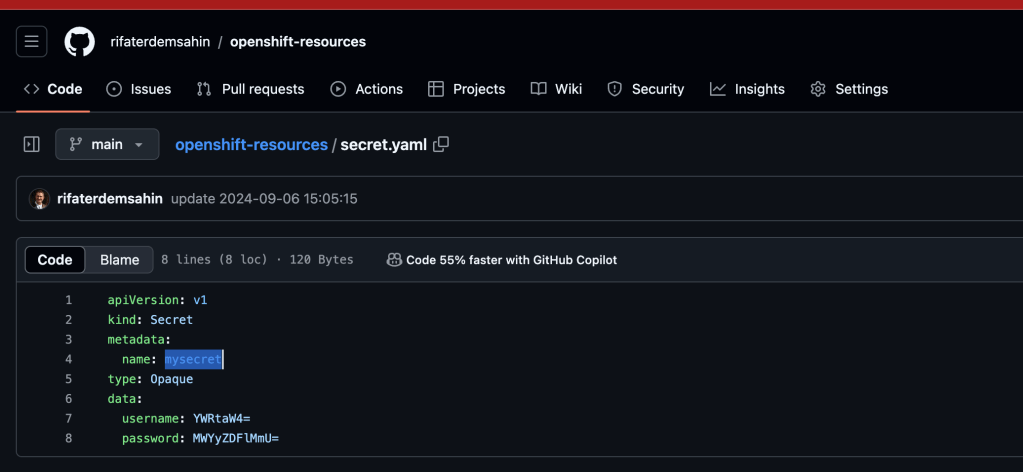Open the Projects tab
1023x472 pixels.
pos(466,89)
